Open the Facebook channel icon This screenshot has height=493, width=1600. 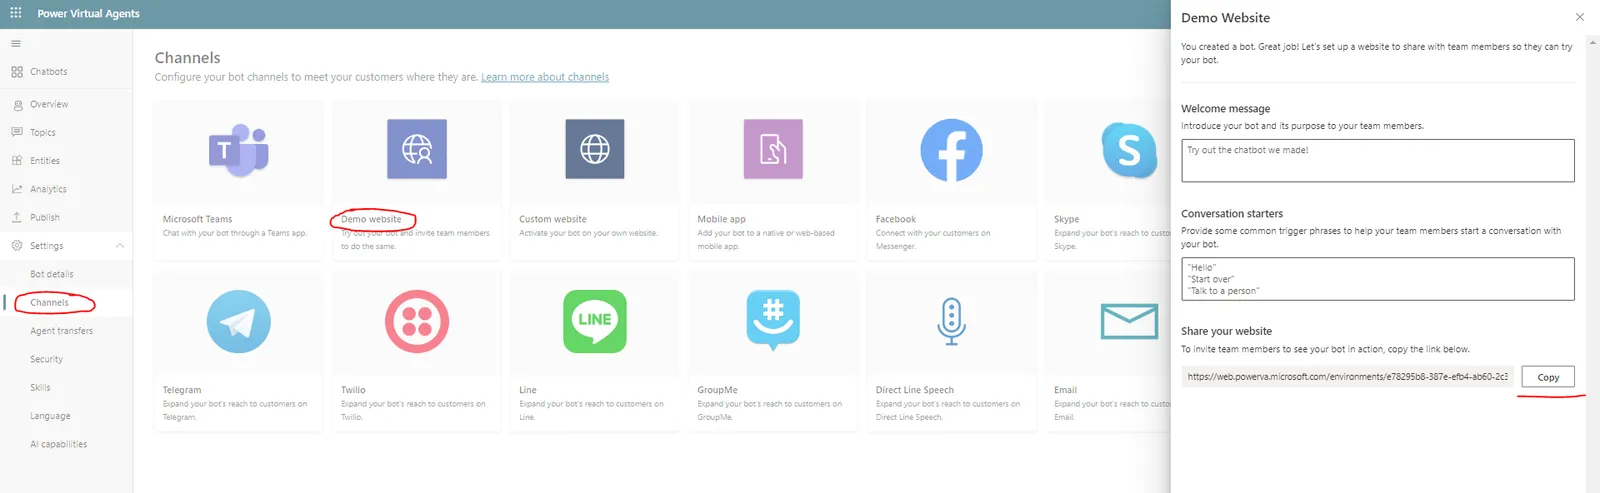951,150
